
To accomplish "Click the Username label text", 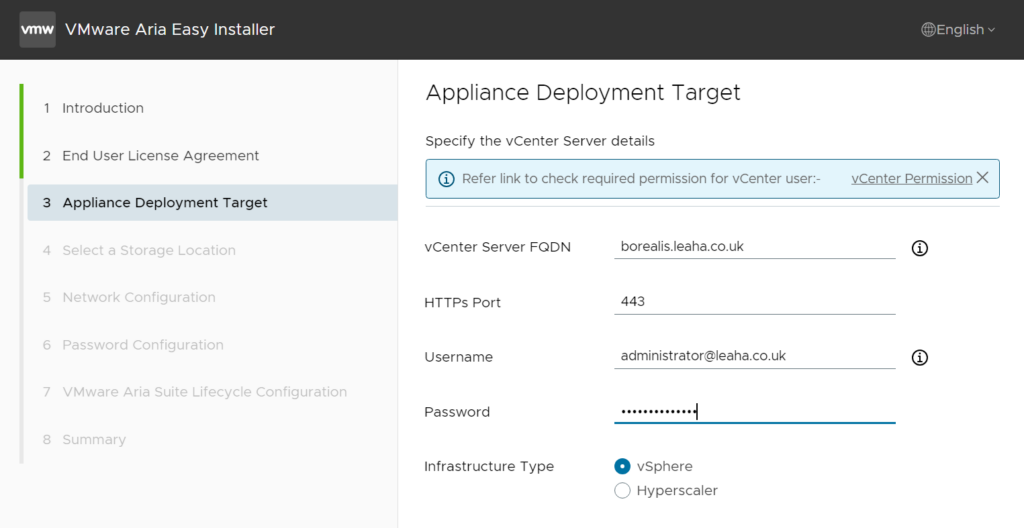I will tap(458, 357).
